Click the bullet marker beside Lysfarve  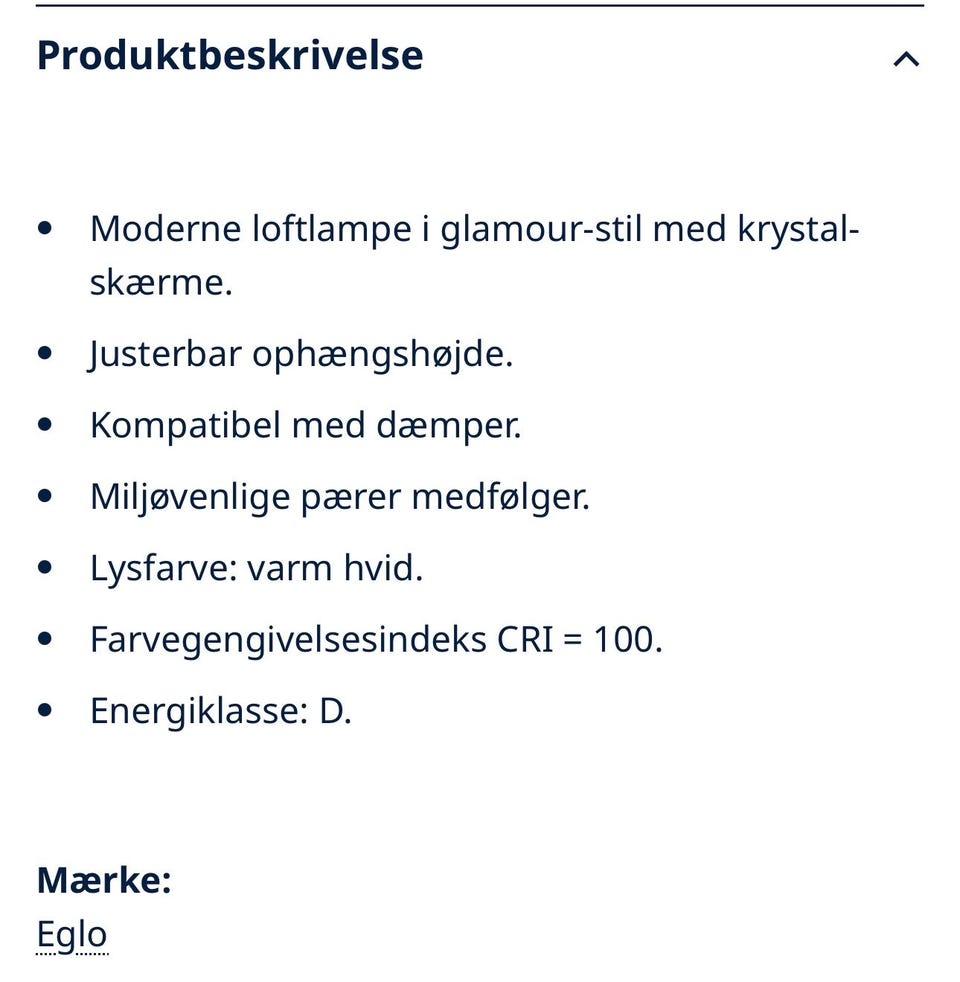click(46, 567)
